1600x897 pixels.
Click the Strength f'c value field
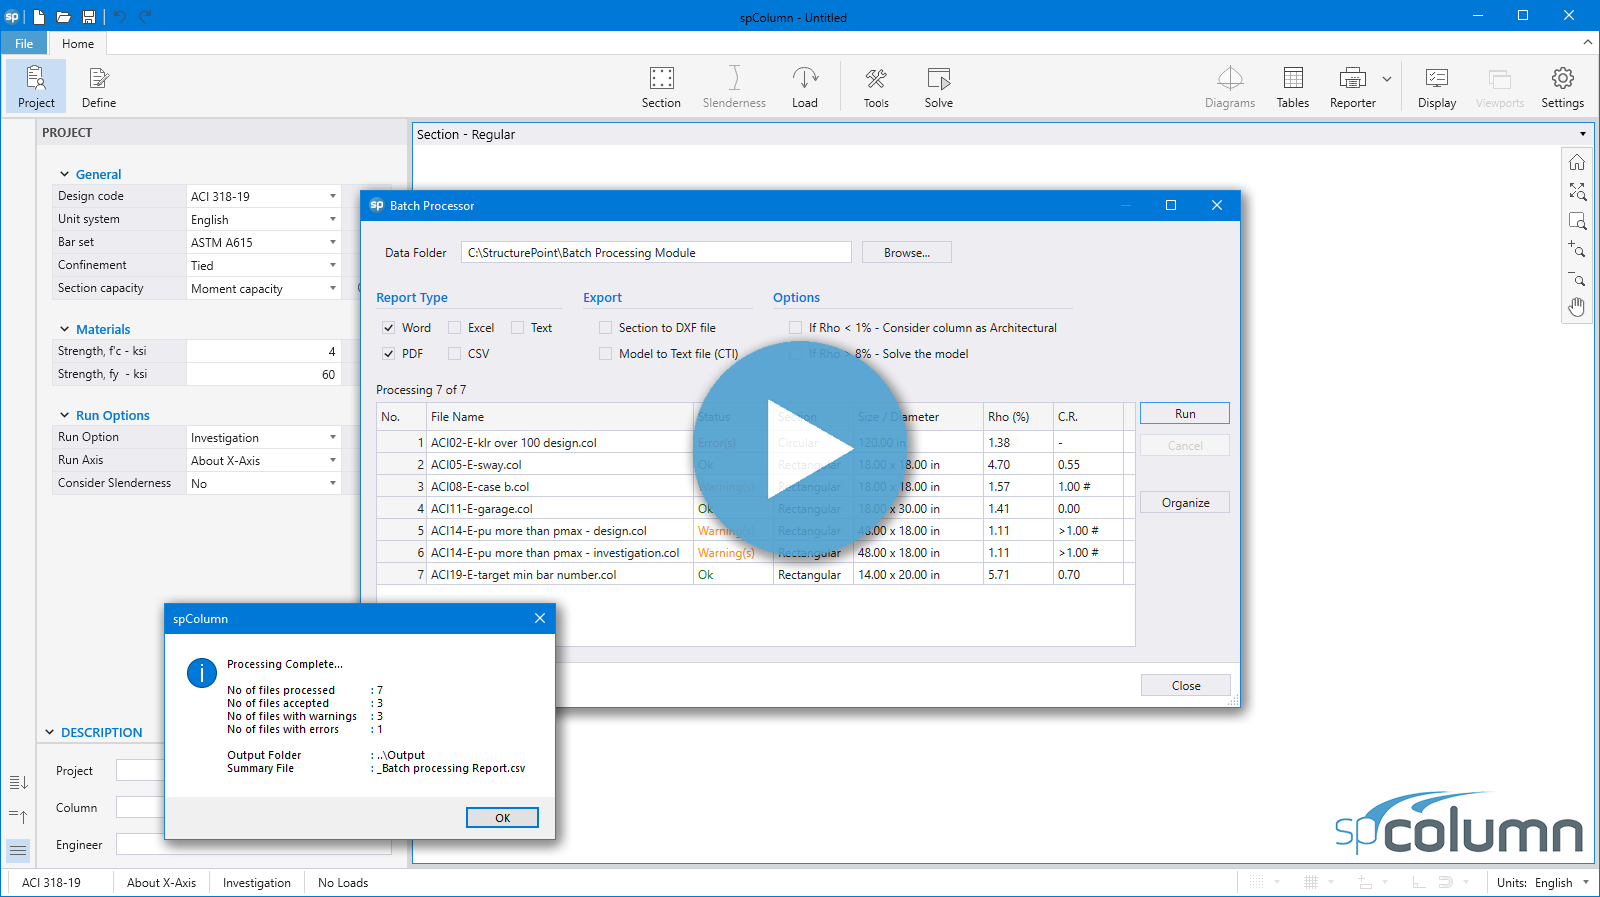coord(264,351)
